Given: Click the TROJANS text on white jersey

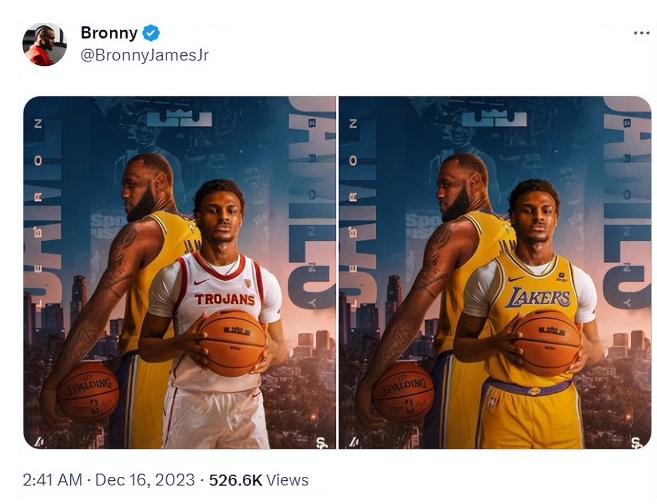Looking at the screenshot, I should click(225, 299).
